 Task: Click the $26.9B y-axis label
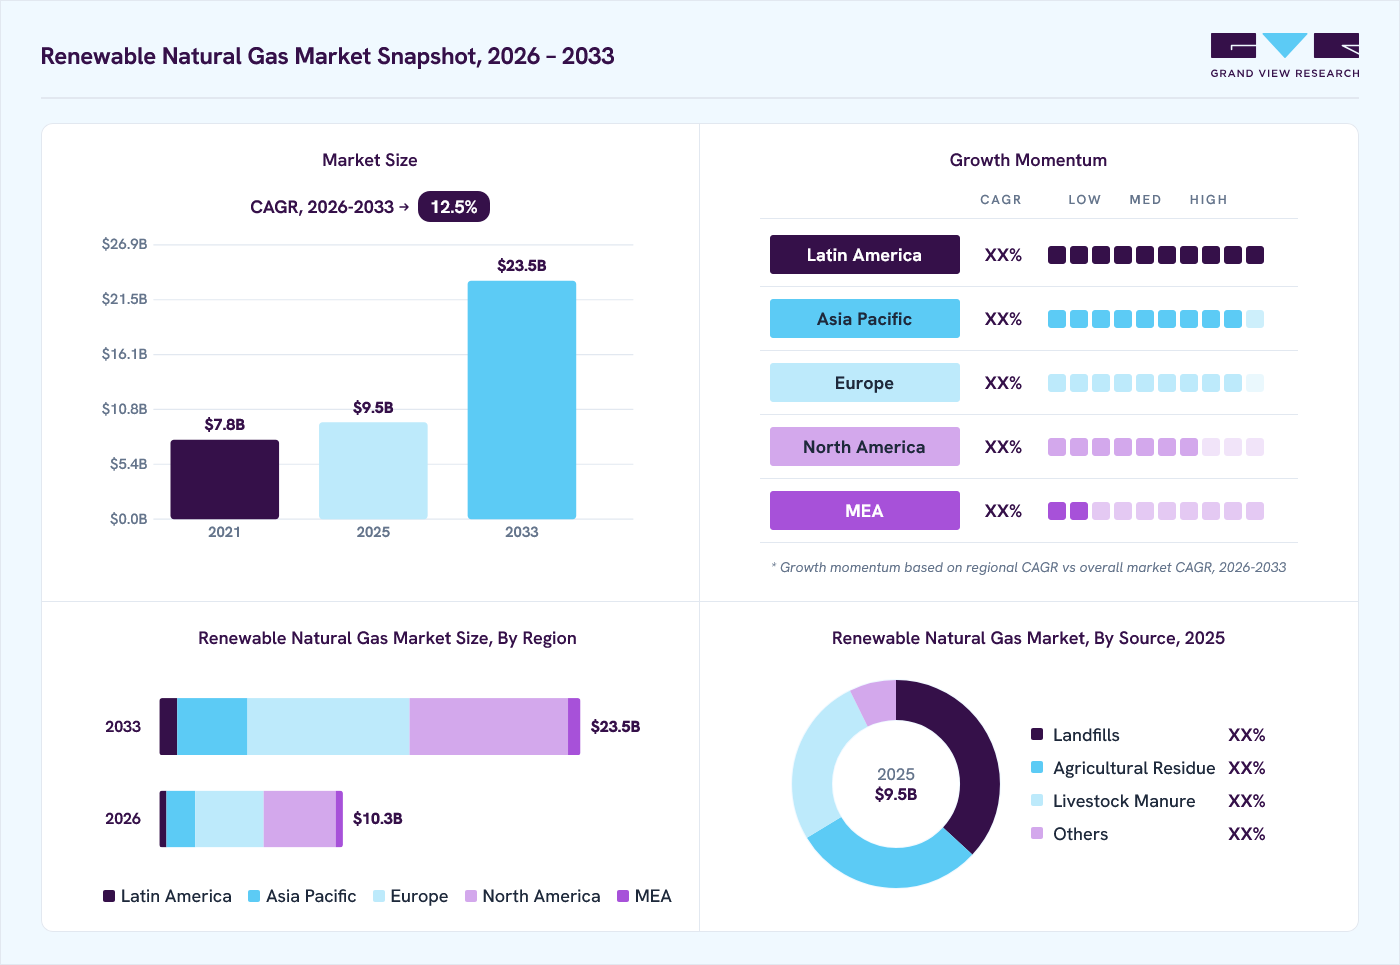124,244
